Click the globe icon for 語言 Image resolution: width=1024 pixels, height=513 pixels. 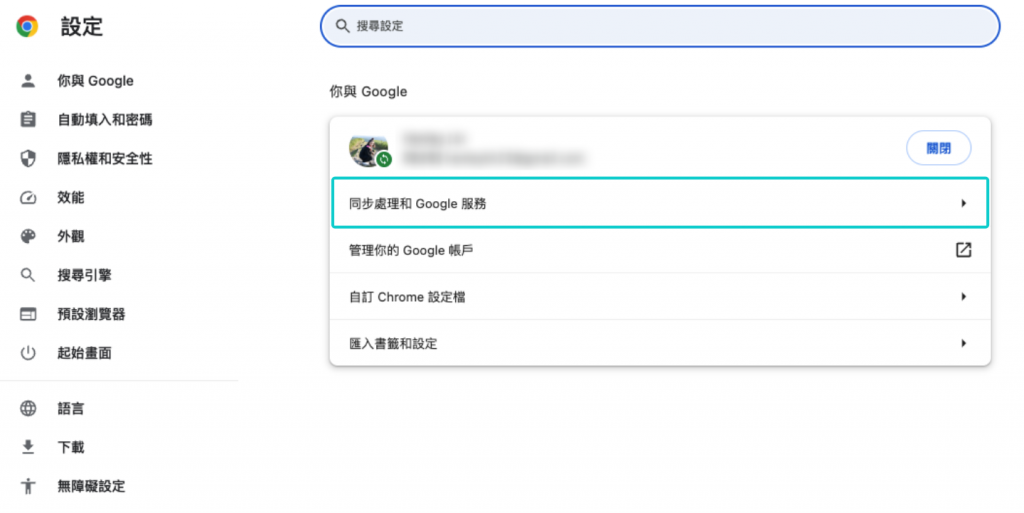28,409
